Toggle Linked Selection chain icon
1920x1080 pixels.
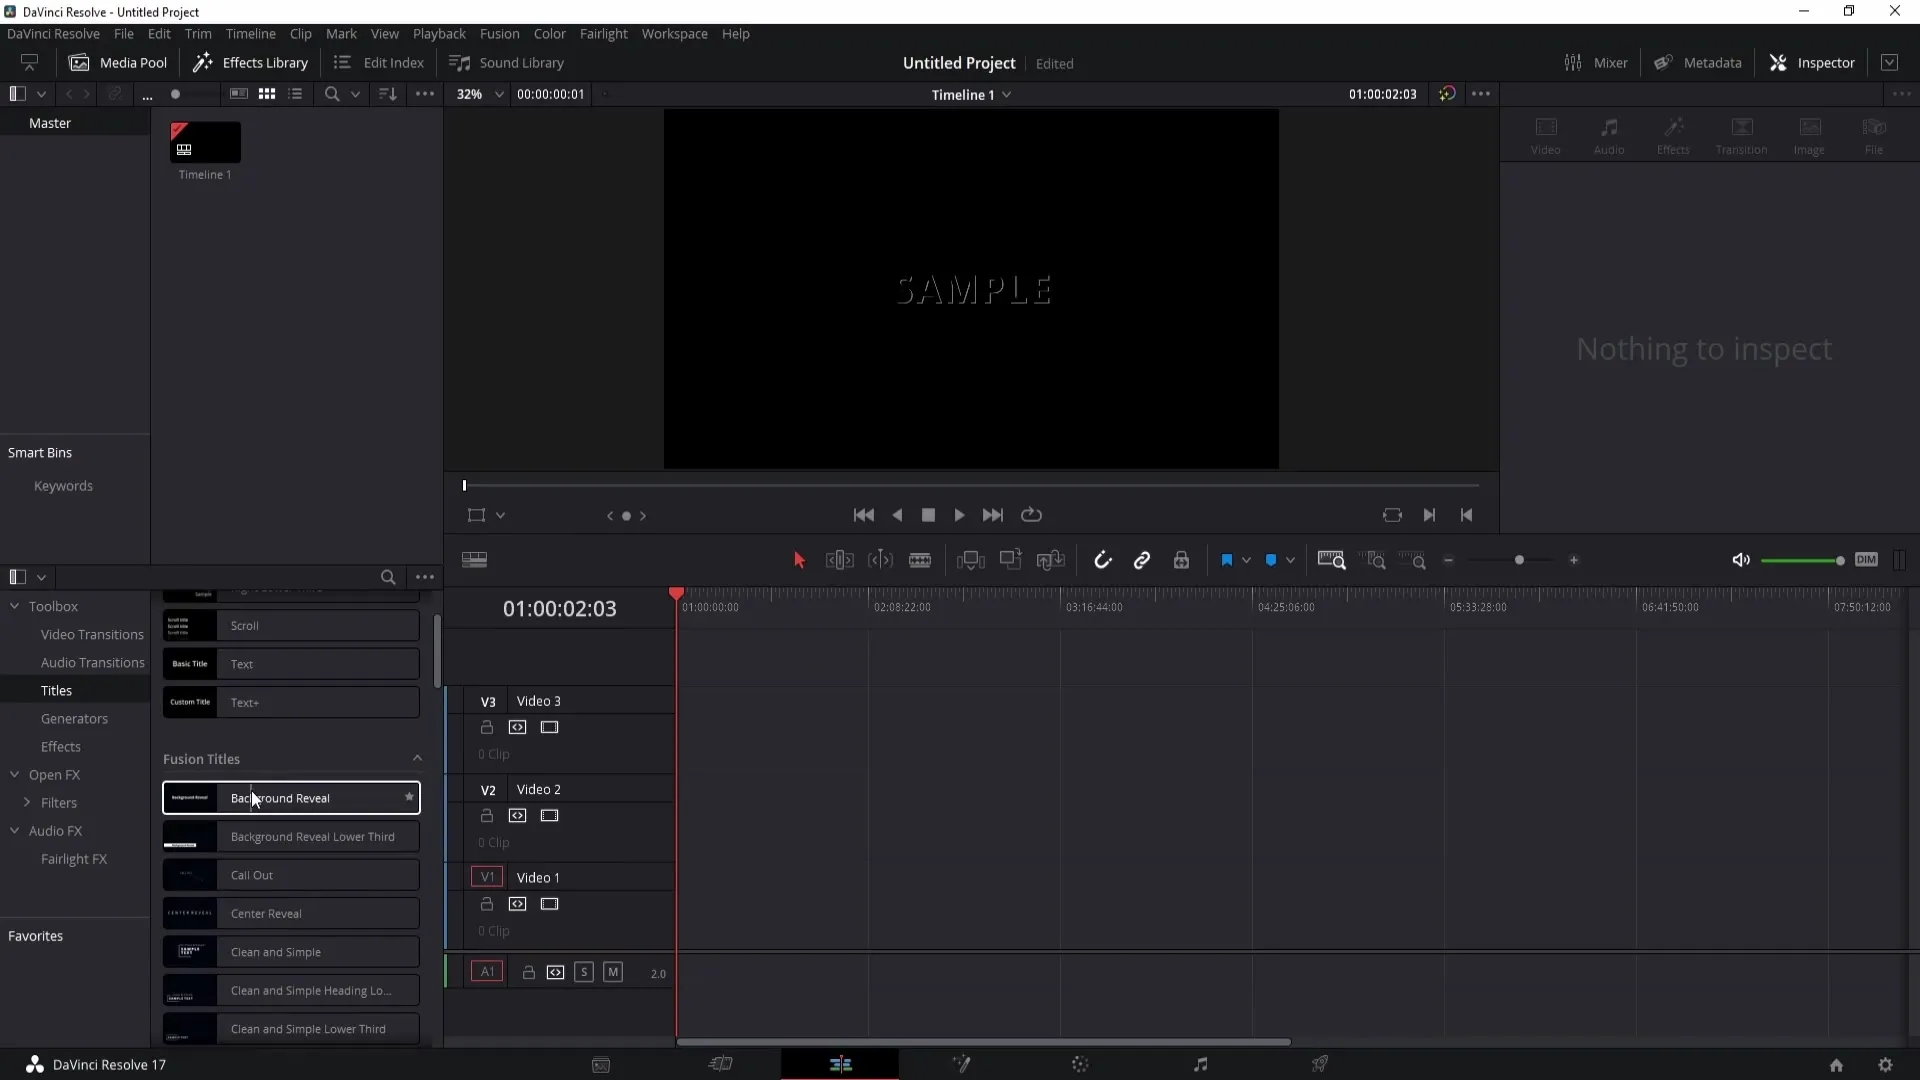(x=1142, y=560)
